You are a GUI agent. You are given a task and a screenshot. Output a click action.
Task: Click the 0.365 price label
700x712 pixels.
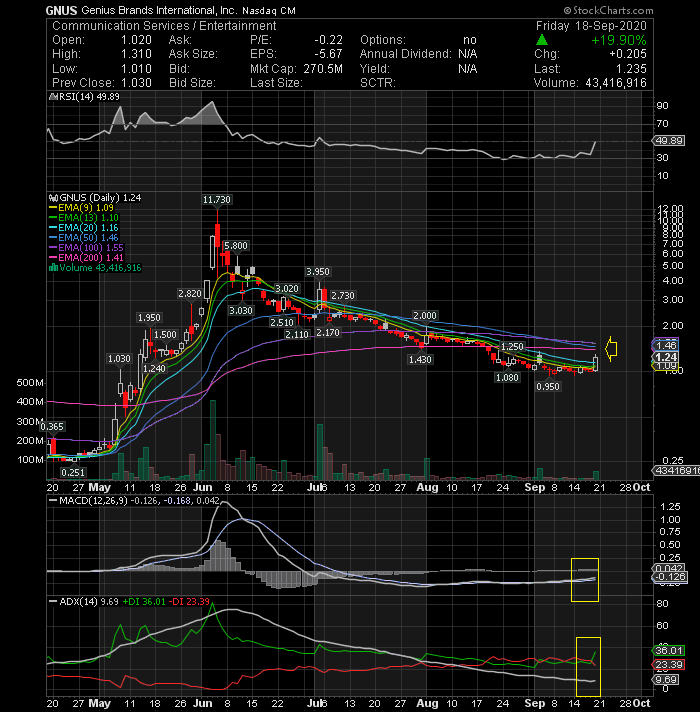[52, 427]
